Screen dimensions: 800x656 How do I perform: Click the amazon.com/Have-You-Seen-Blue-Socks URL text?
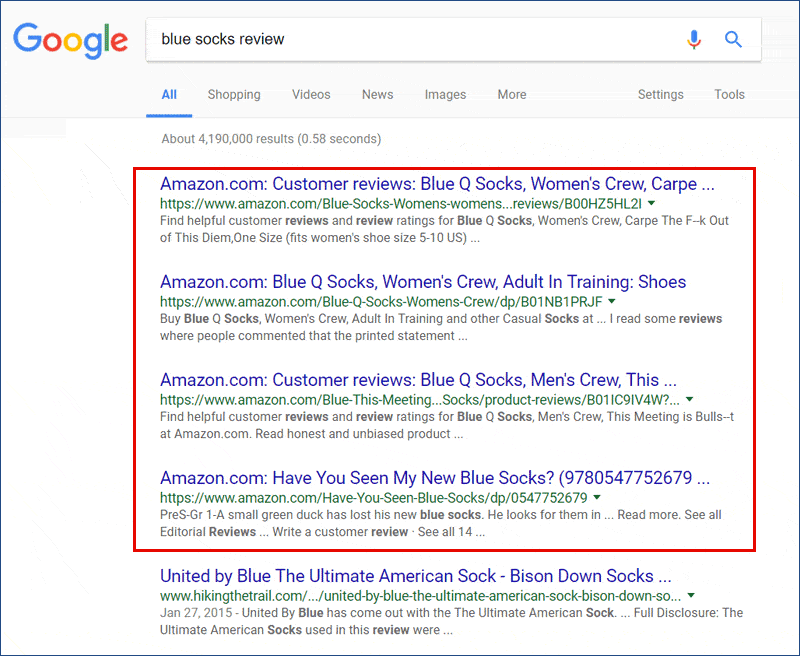[x=373, y=497]
